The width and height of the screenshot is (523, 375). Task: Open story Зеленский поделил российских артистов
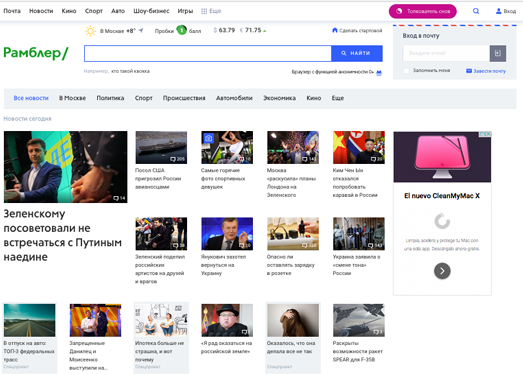pyautogui.click(x=160, y=269)
